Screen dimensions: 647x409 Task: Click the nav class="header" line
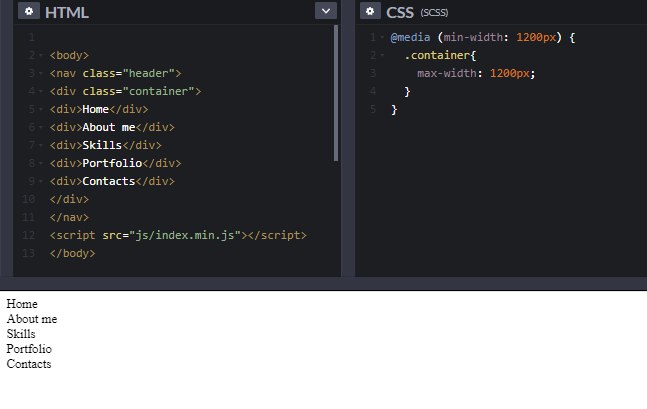pyautogui.click(x=115, y=73)
